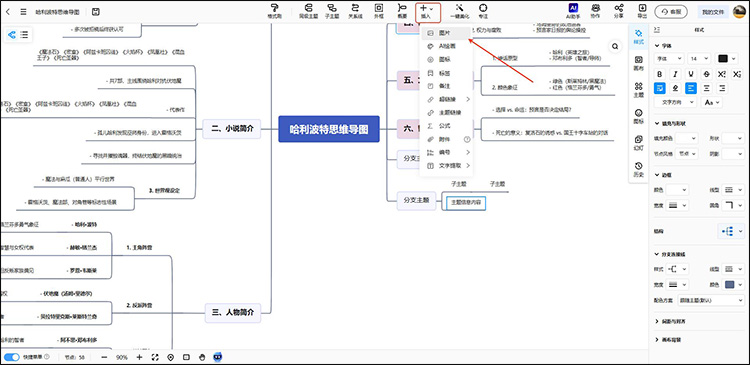Choose 图片 from the insert menu
The width and height of the screenshot is (750, 365).
pyautogui.click(x=446, y=33)
